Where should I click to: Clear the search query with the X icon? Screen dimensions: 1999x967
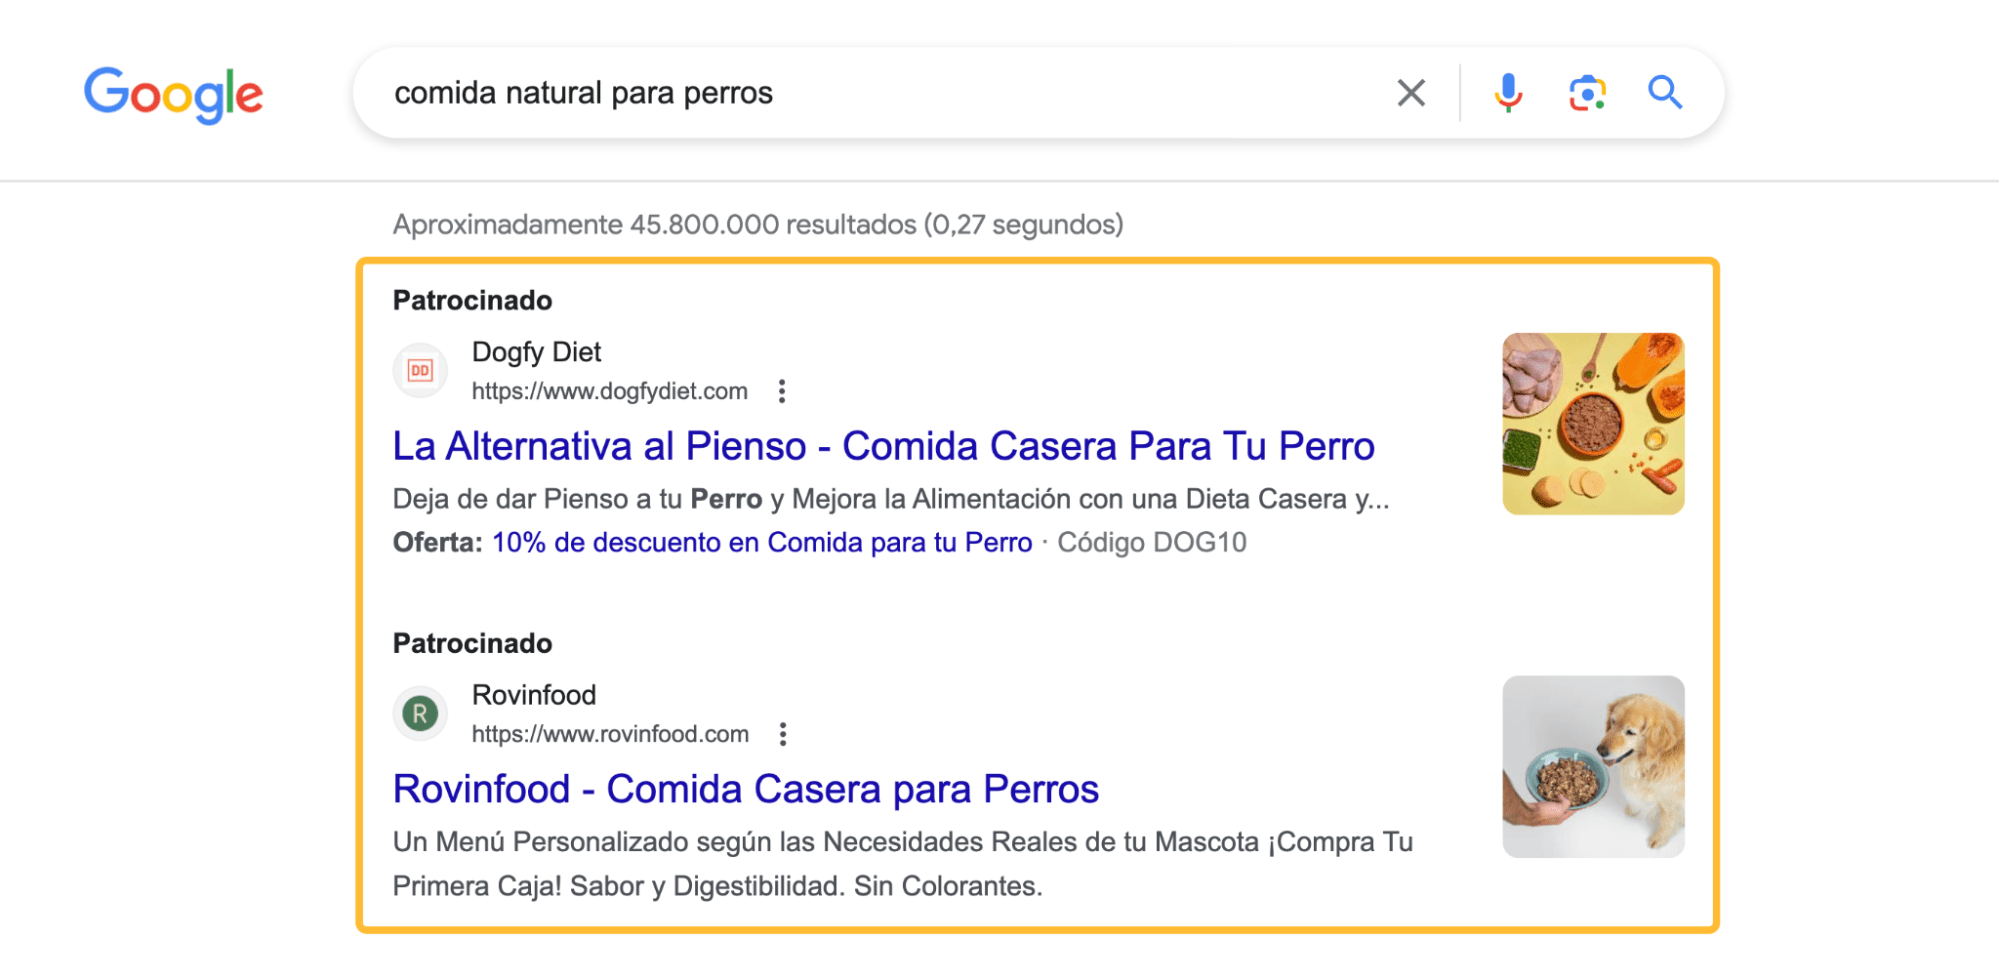click(x=1410, y=92)
